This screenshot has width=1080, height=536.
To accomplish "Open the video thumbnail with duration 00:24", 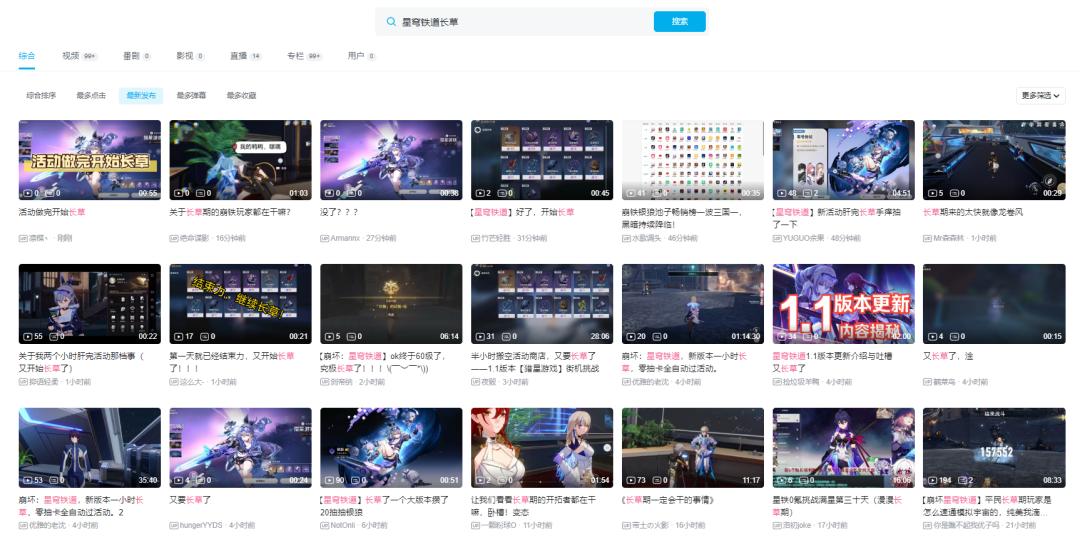I will tap(240, 448).
